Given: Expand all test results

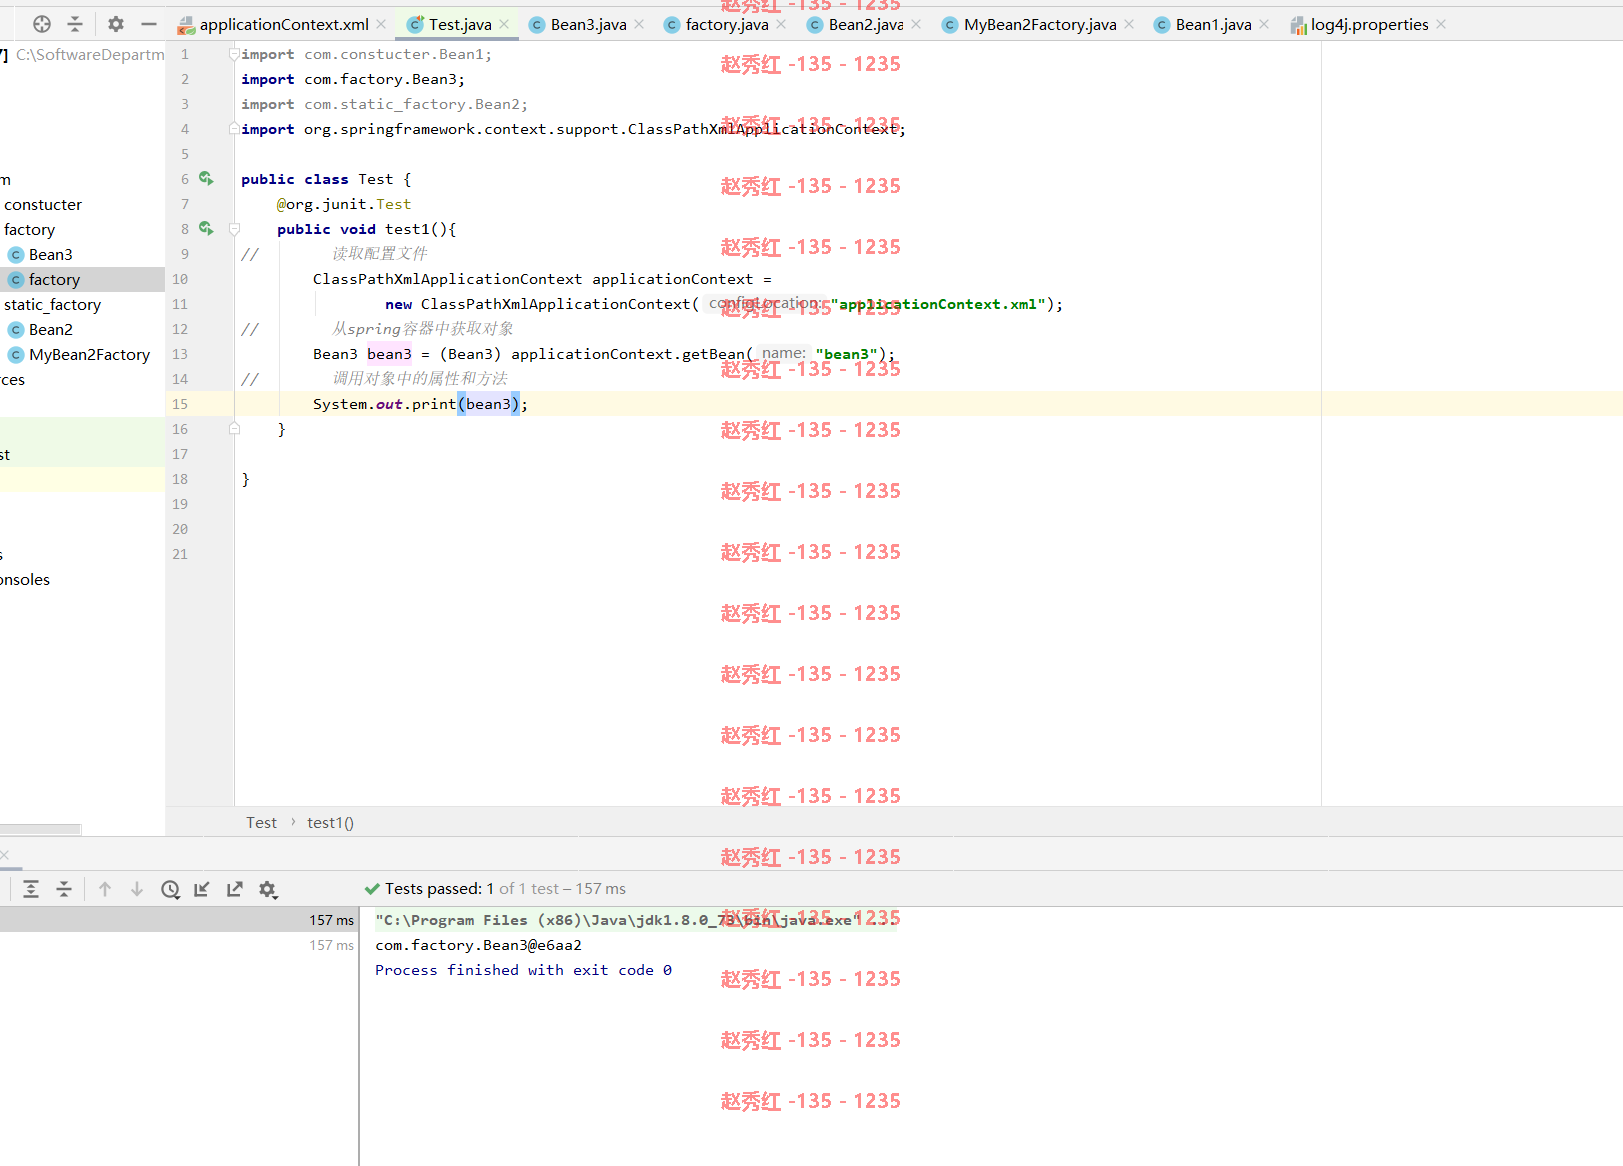Looking at the screenshot, I should (31, 889).
